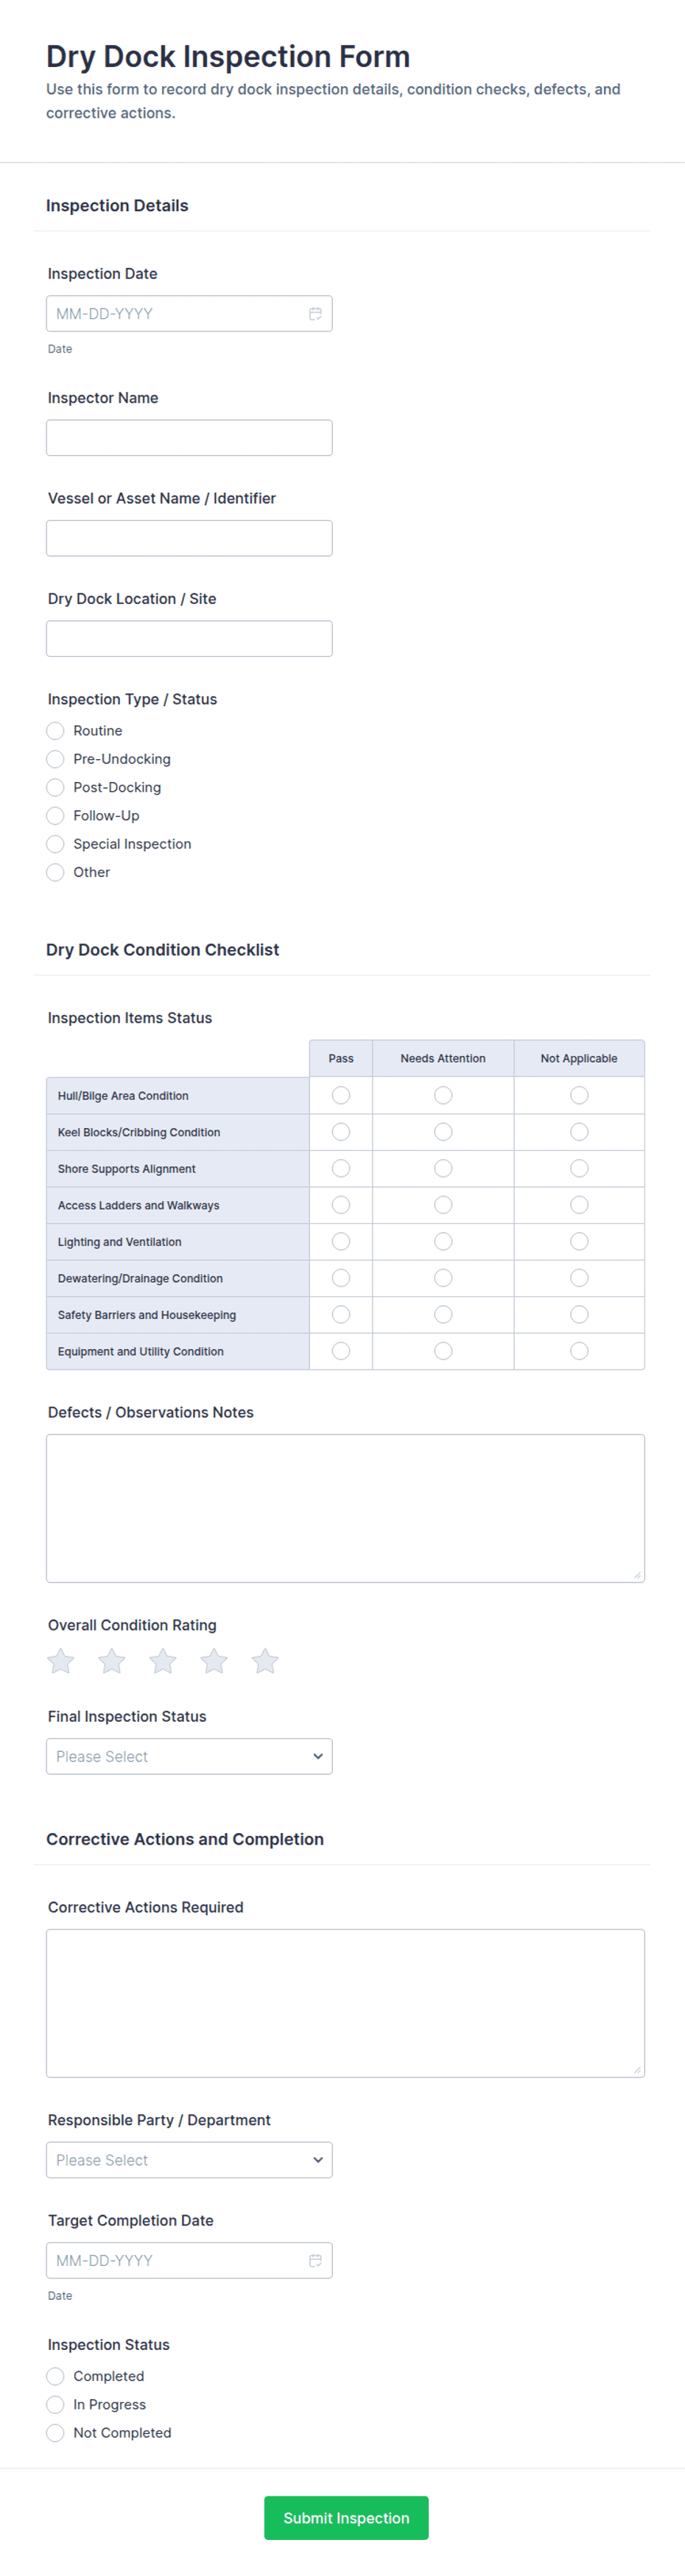This screenshot has width=685, height=2576.
Task: Select the third star of the condition rating
Action: point(162,1661)
